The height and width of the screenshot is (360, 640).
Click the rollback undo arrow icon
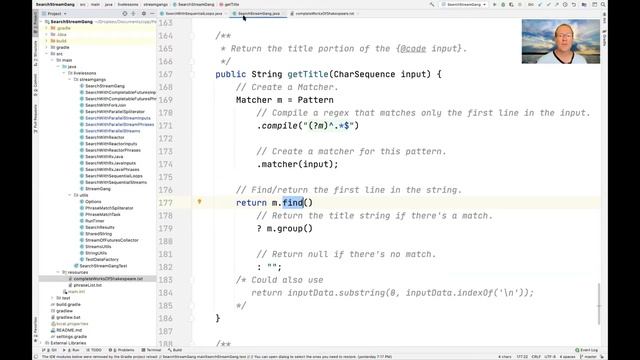tap(573, 4)
